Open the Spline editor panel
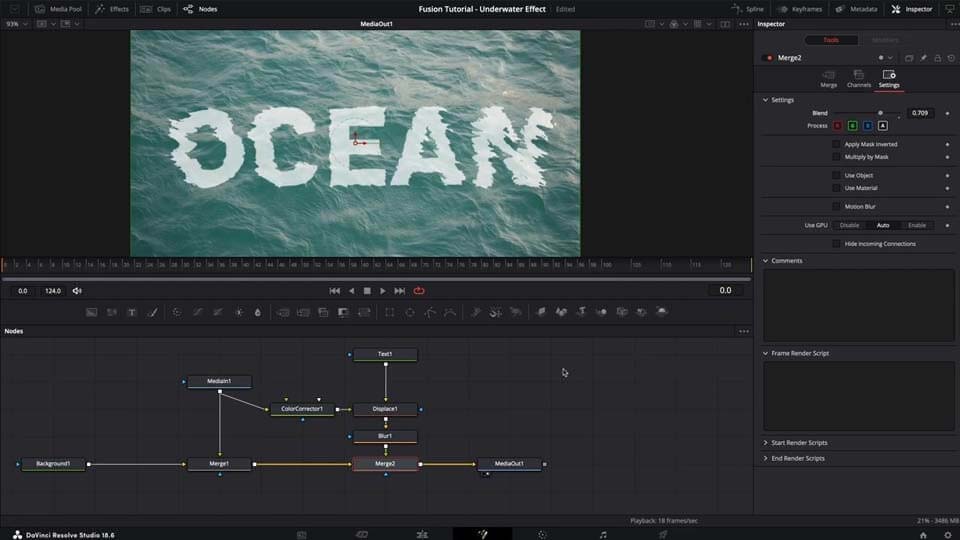The image size is (960, 540). tap(748, 9)
